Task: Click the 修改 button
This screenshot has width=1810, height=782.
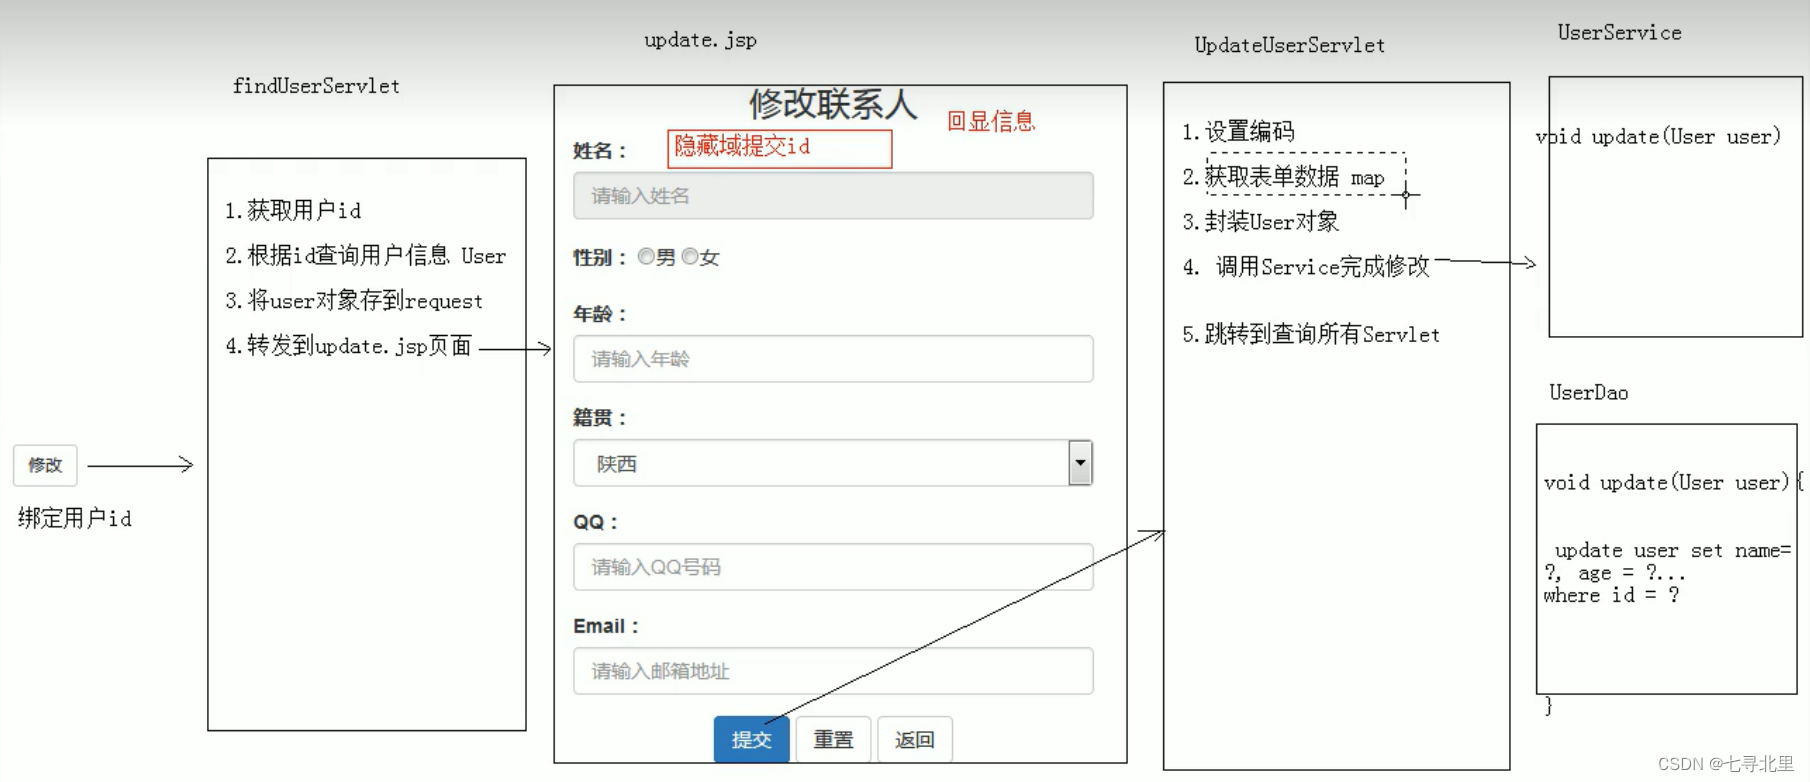Action: click(45, 465)
